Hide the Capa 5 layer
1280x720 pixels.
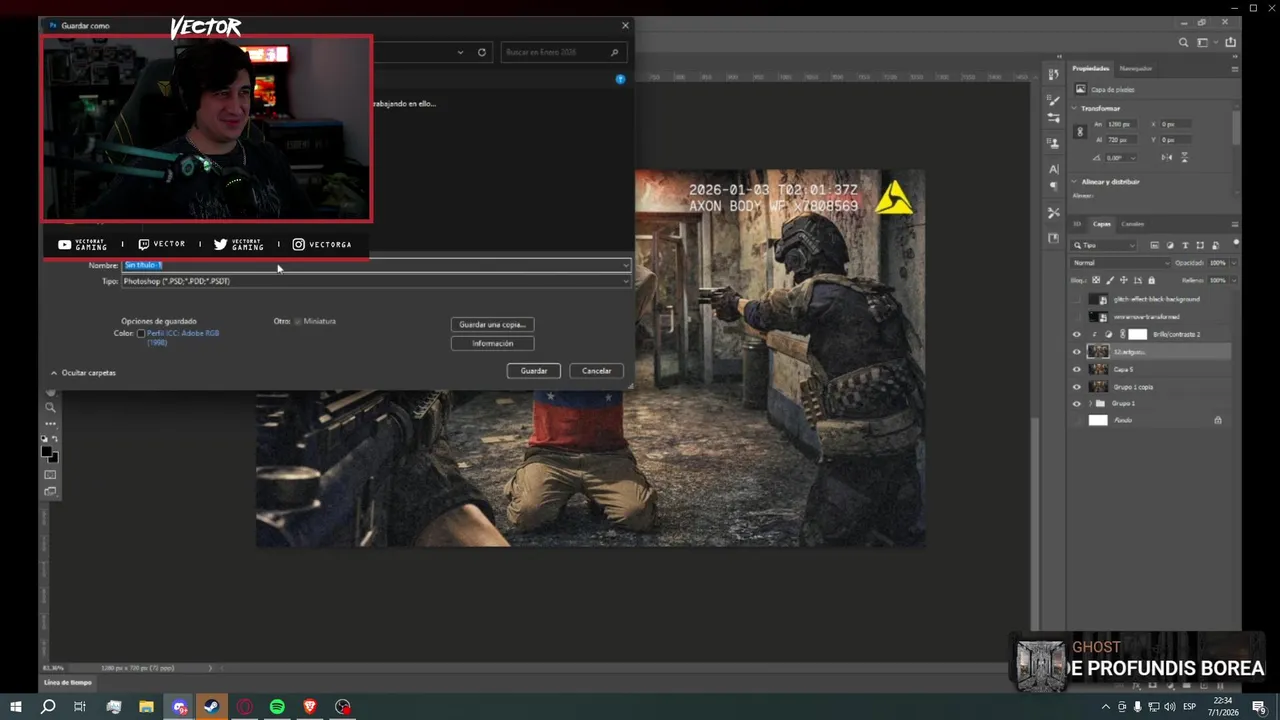coord(1077,369)
